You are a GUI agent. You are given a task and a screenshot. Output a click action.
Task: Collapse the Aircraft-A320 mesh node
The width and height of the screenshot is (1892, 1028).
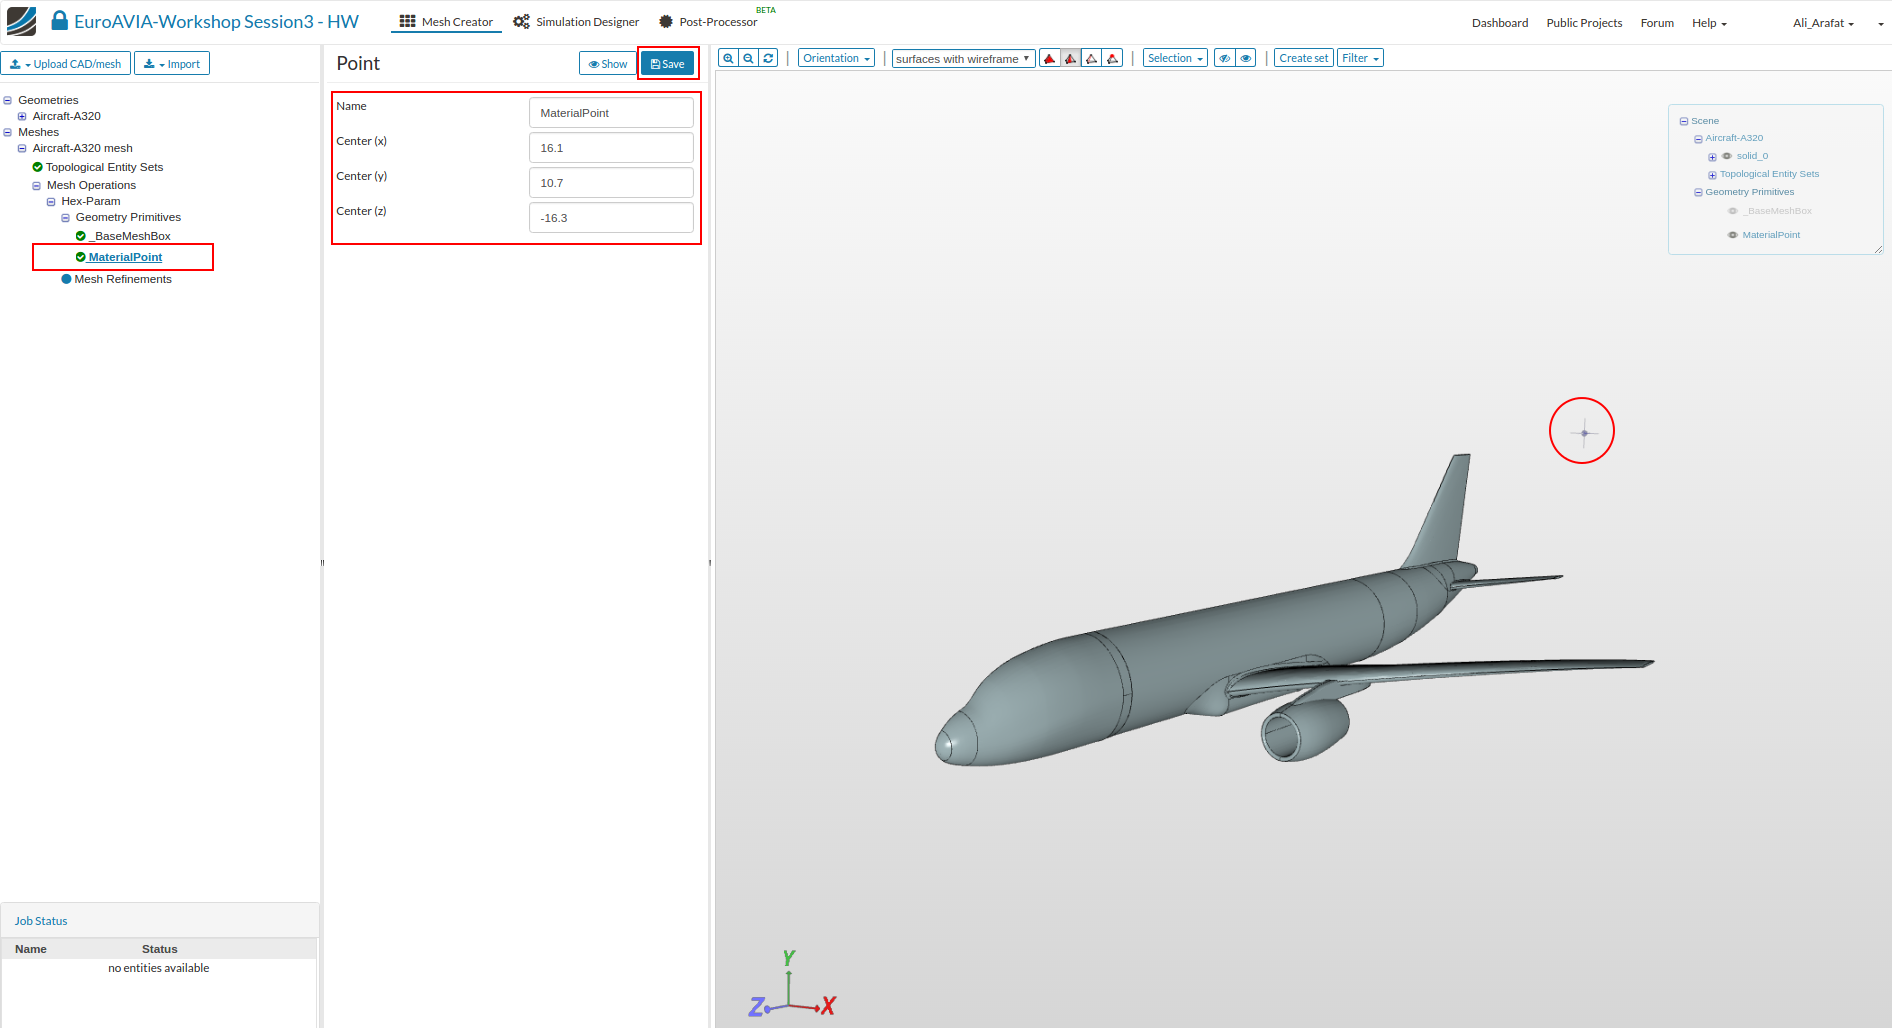point(22,148)
